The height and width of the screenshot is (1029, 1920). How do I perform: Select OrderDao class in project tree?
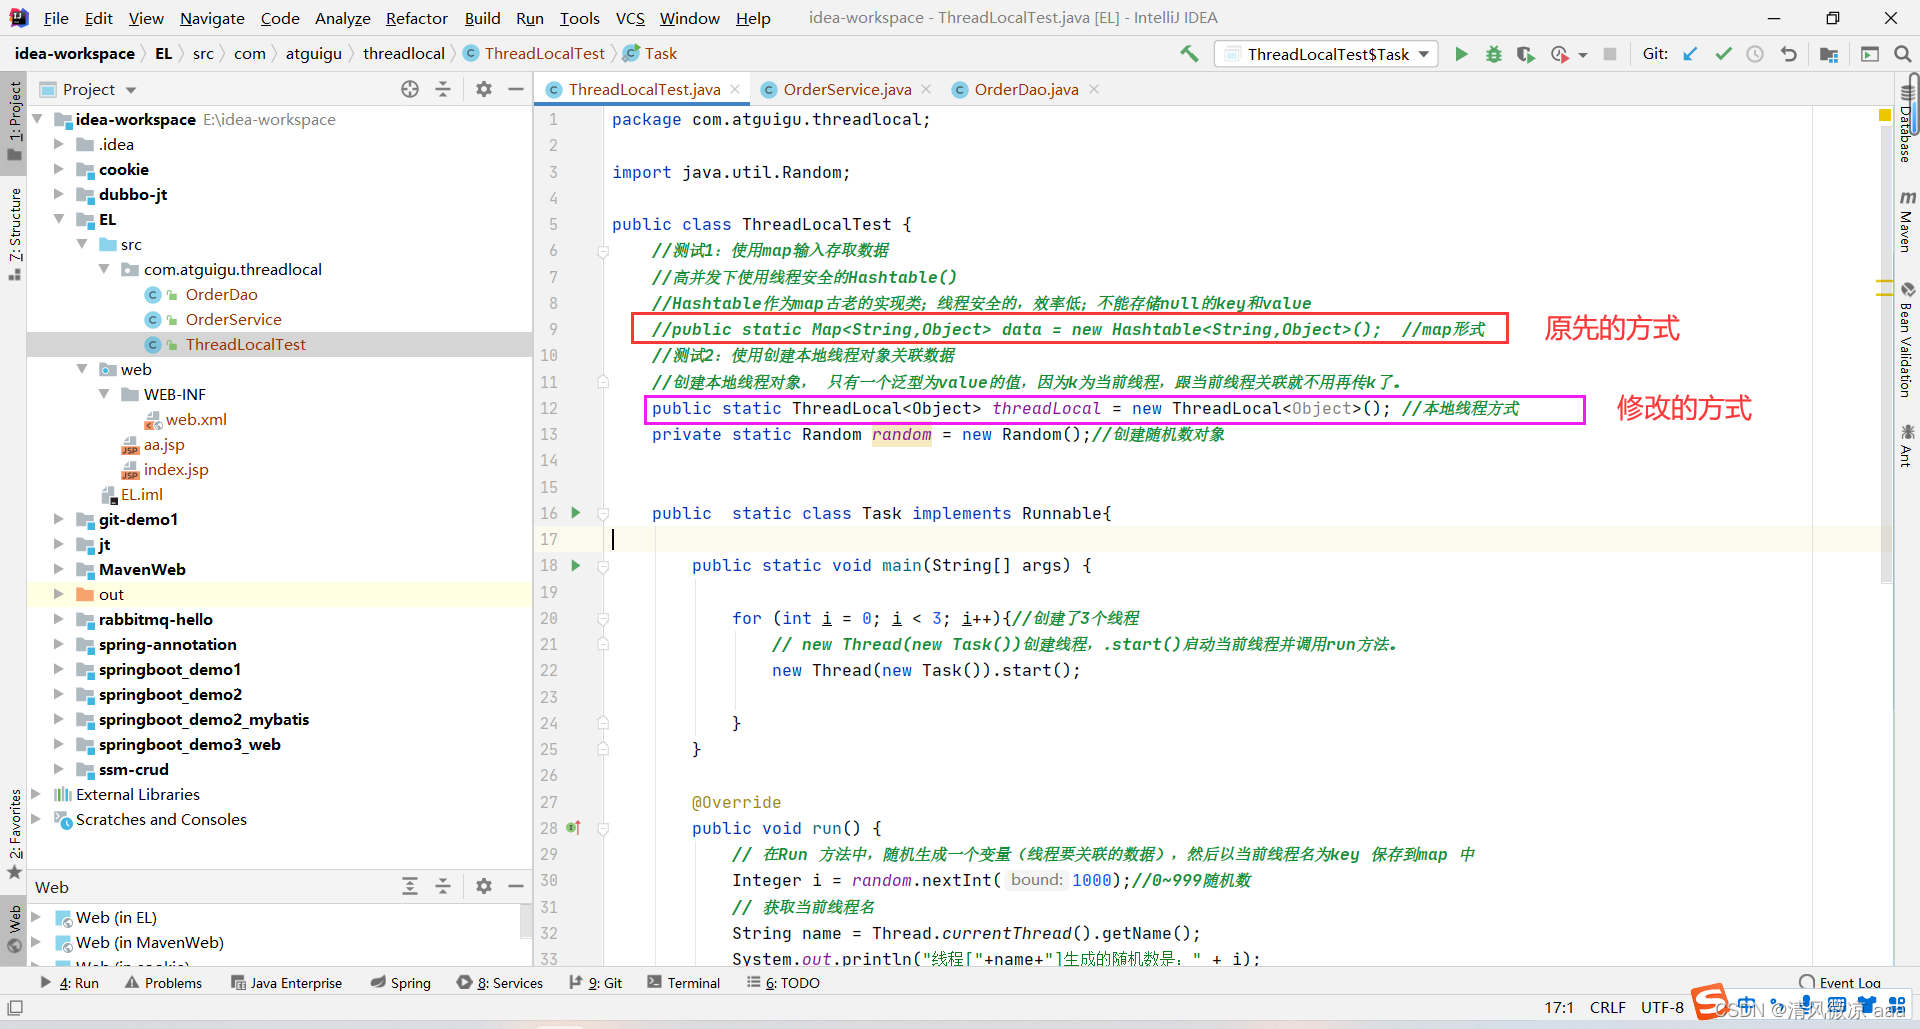[221, 294]
